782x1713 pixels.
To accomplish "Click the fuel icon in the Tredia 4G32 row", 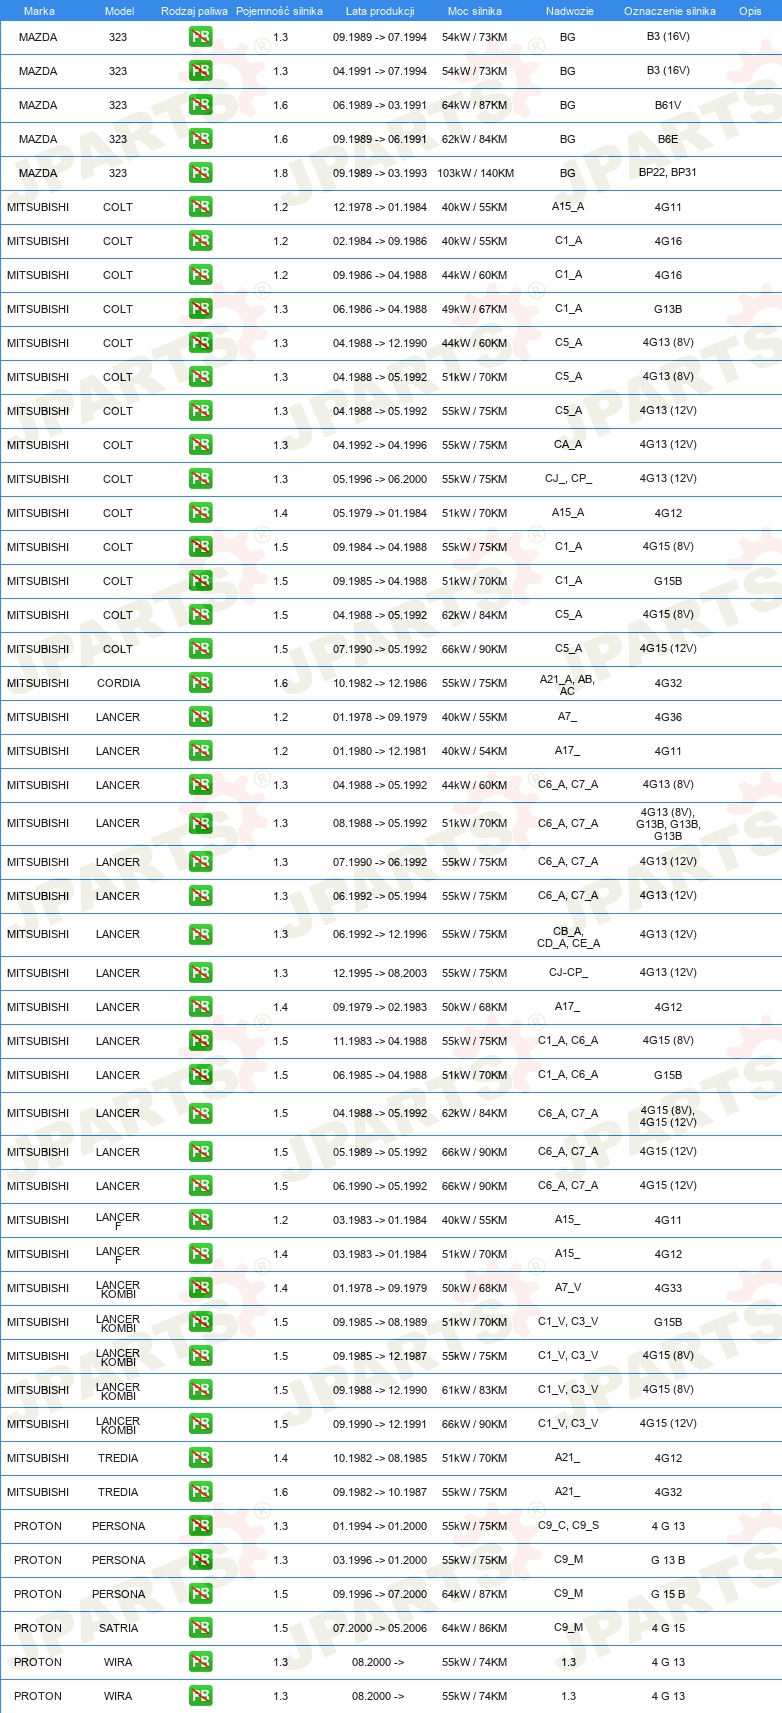I will click(x=201, y=1492).
